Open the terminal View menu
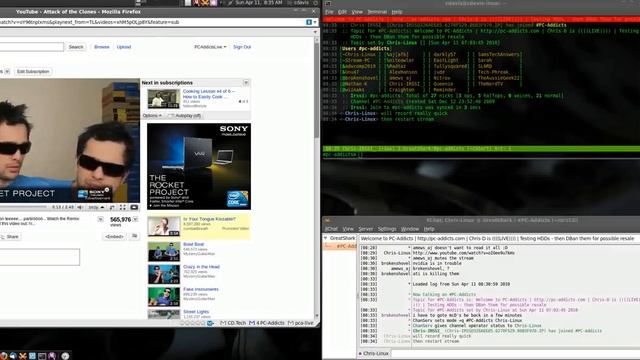This screenshot has height=360, width=640. tap(357, 12)
